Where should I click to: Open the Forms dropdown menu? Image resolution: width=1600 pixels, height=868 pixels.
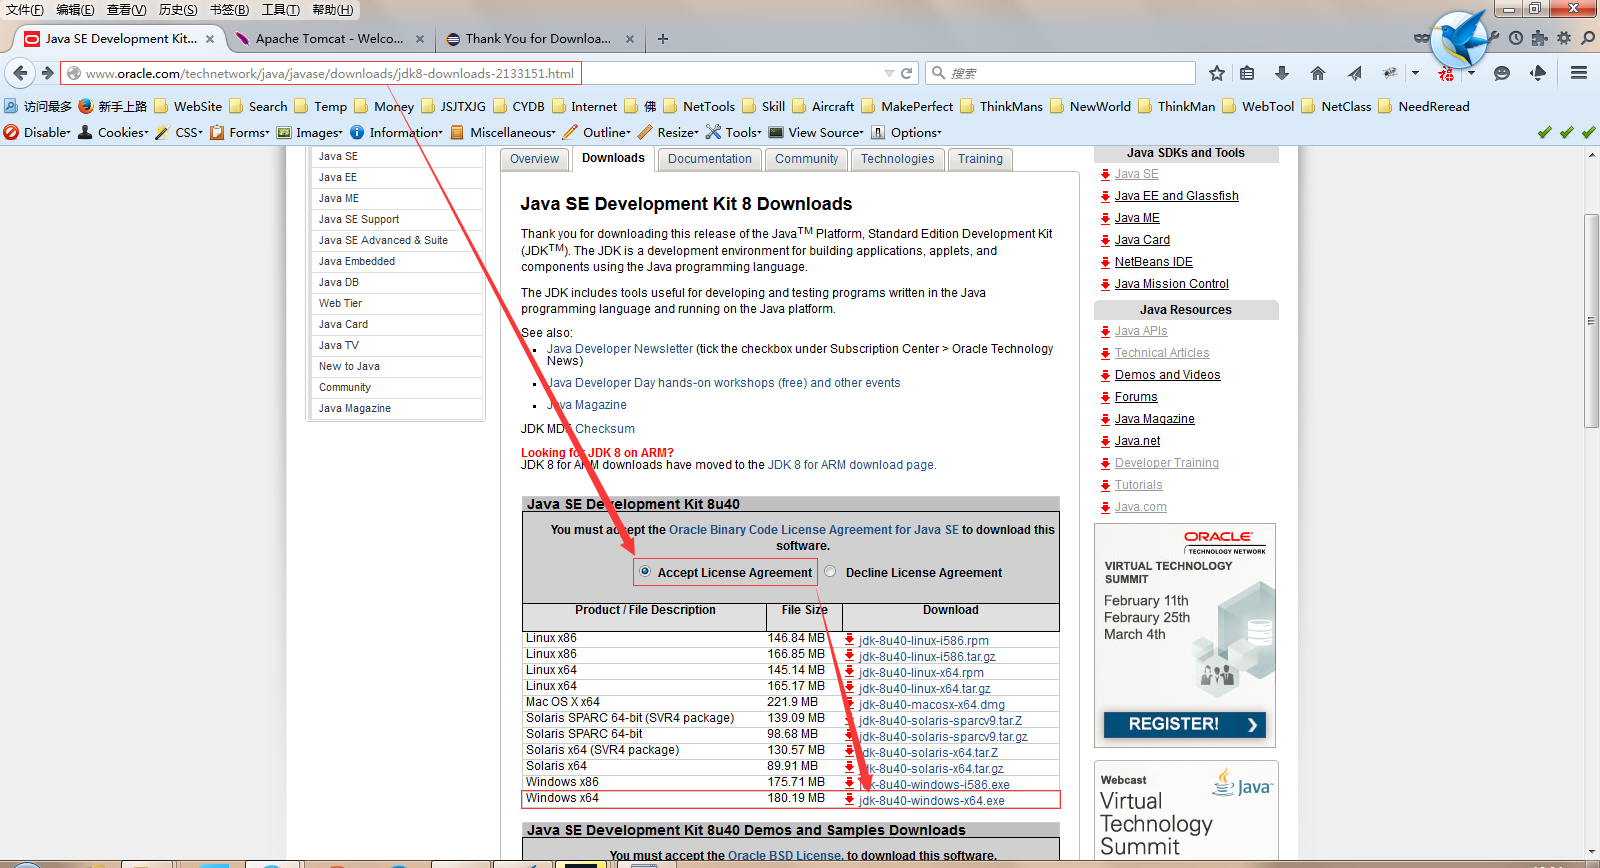pos(240,132)
